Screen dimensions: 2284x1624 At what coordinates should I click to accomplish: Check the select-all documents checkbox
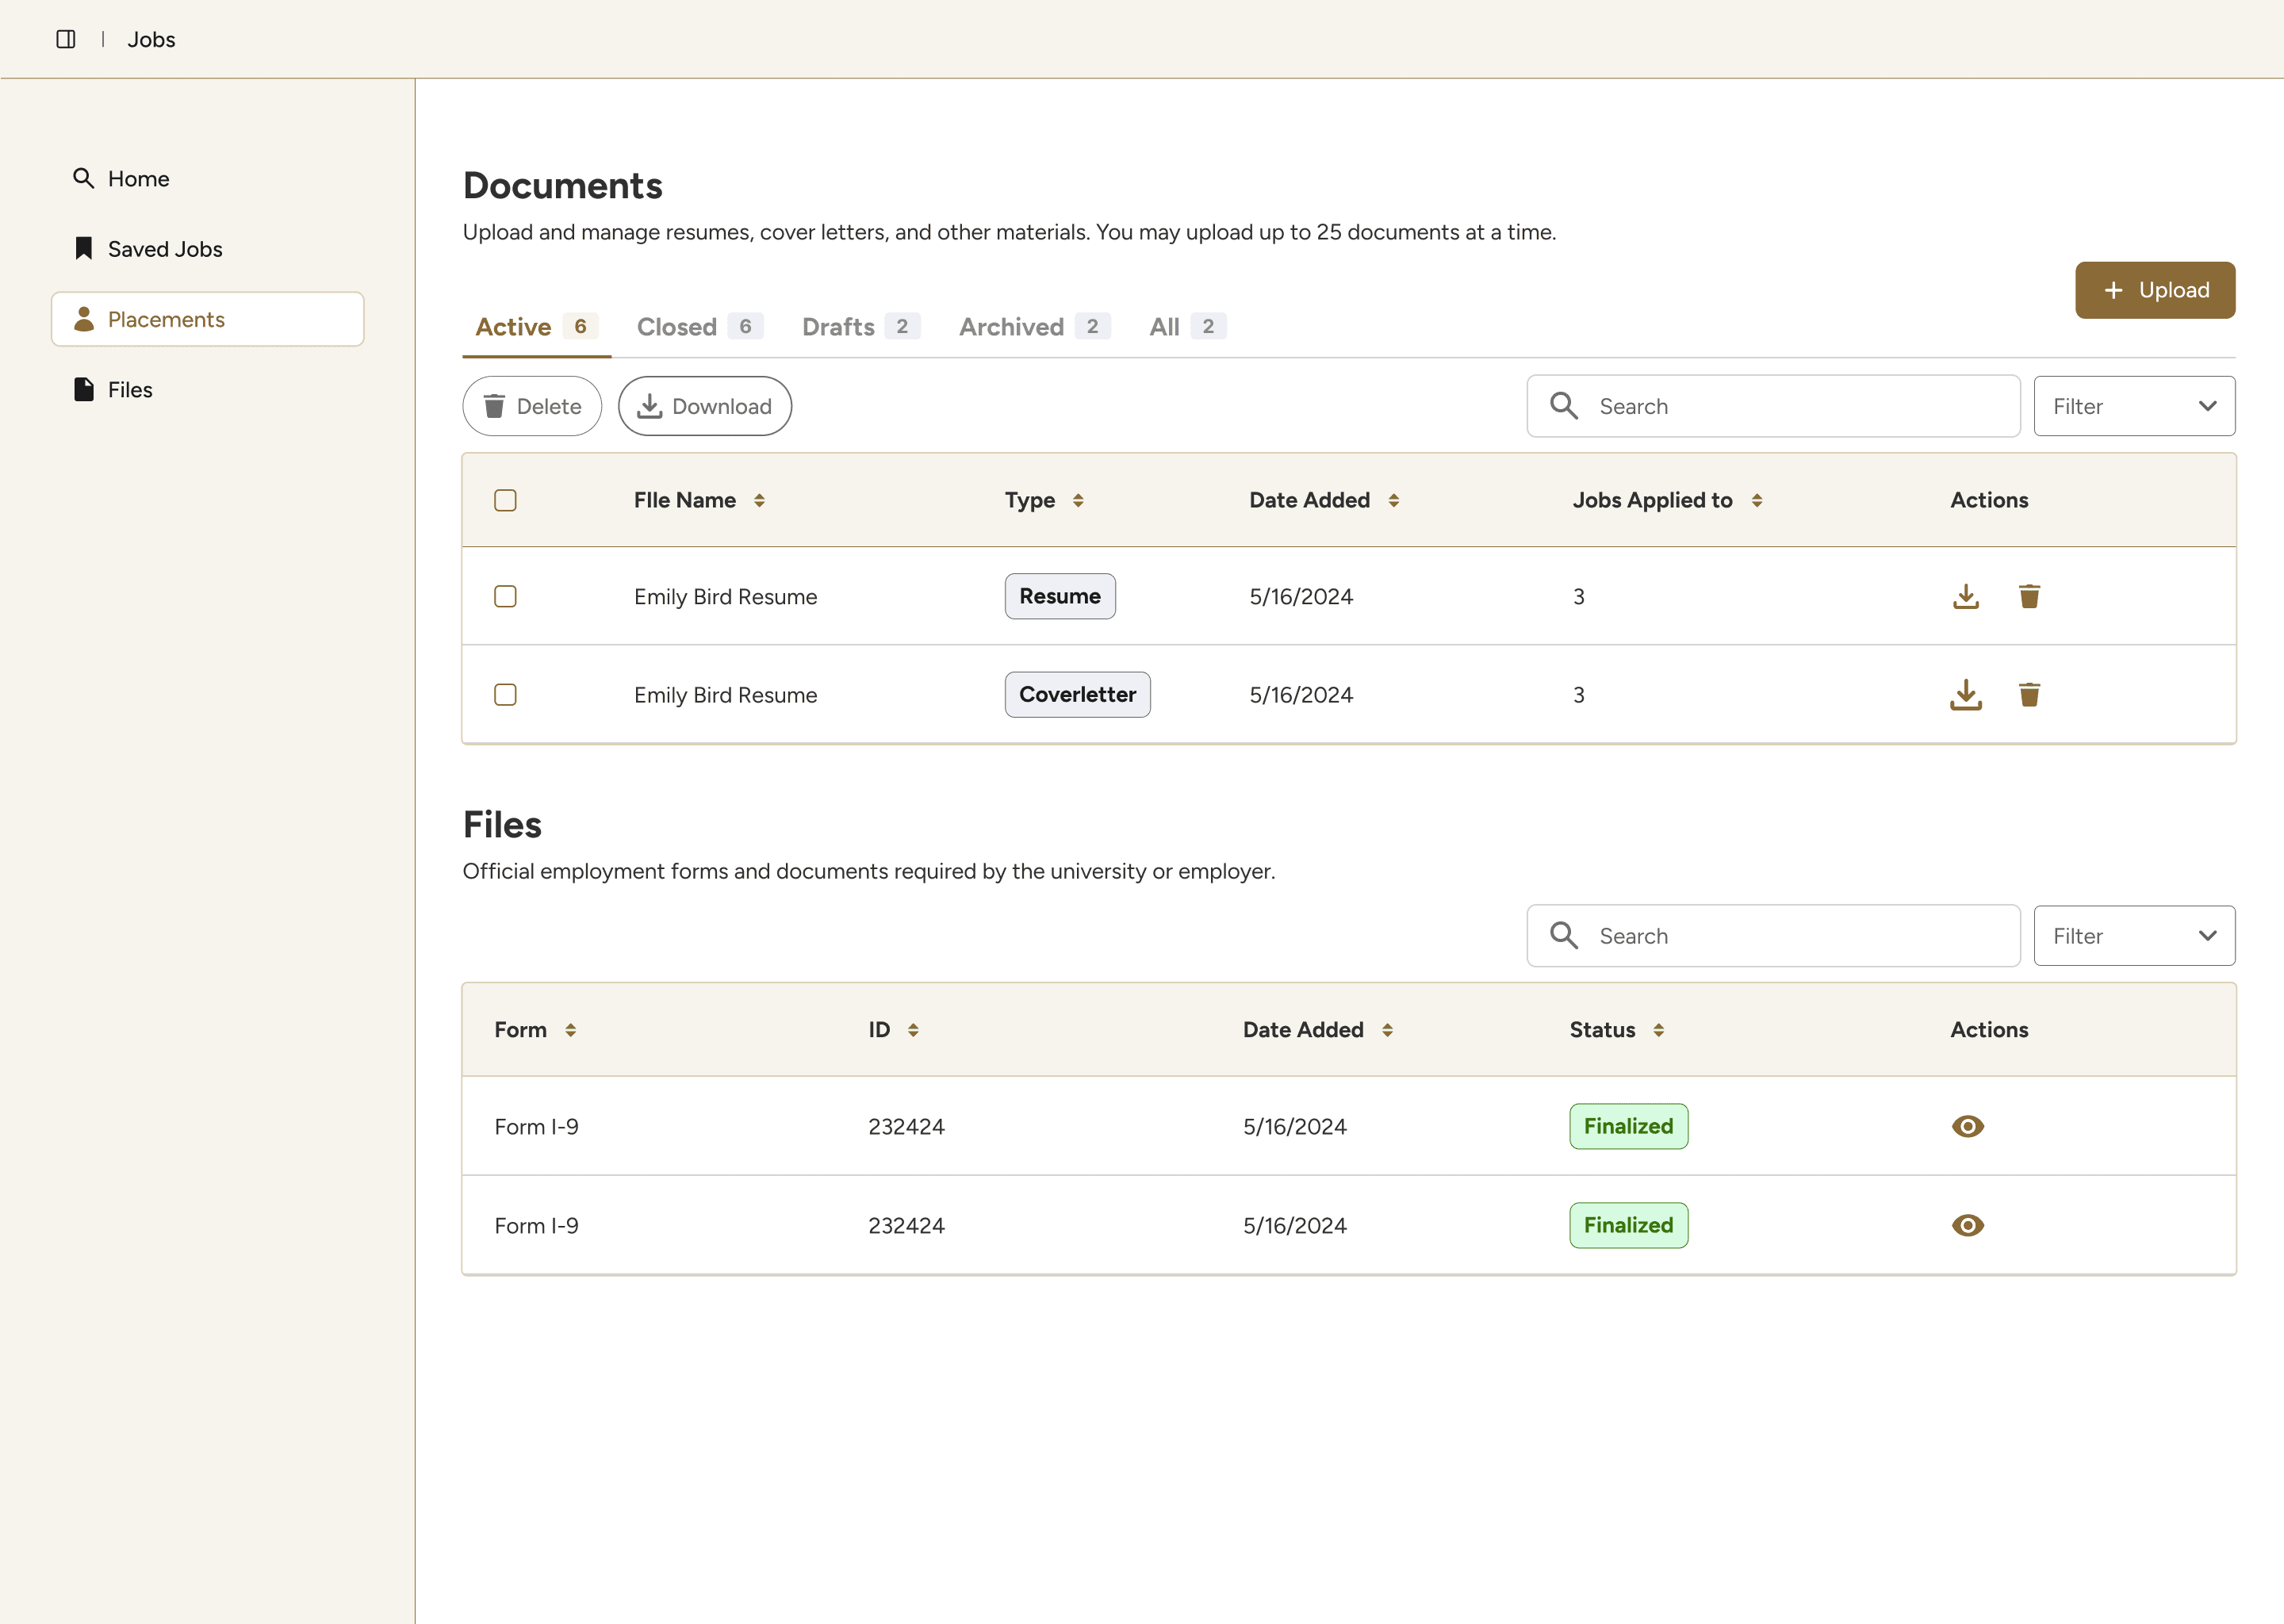505,500
